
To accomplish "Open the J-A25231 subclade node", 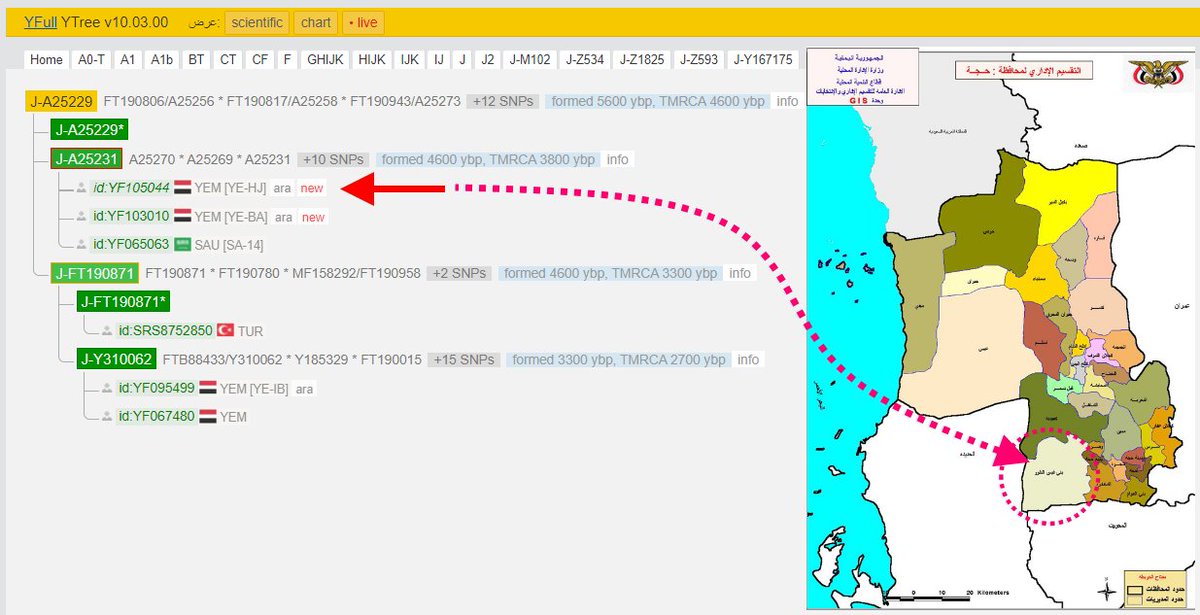I will 86,159.
